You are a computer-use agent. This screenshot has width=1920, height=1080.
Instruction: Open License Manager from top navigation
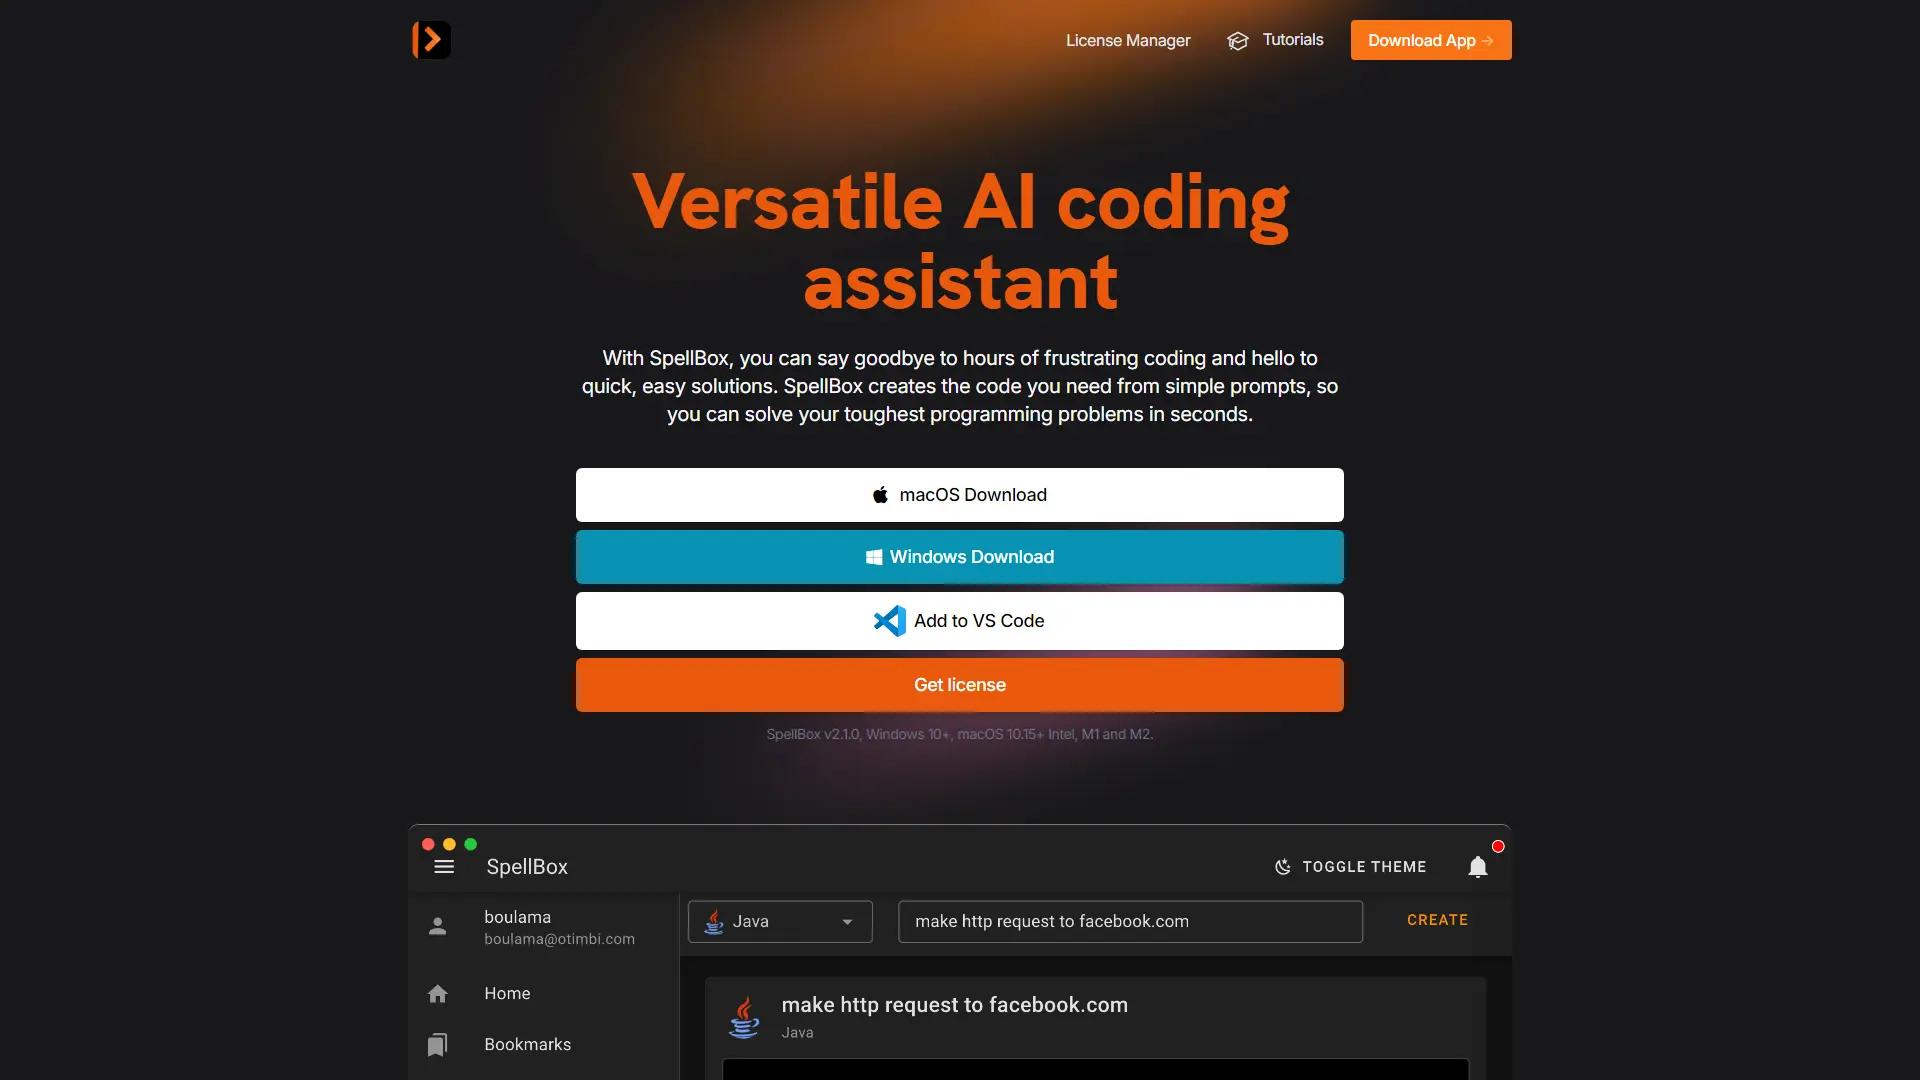point(1128,40)
